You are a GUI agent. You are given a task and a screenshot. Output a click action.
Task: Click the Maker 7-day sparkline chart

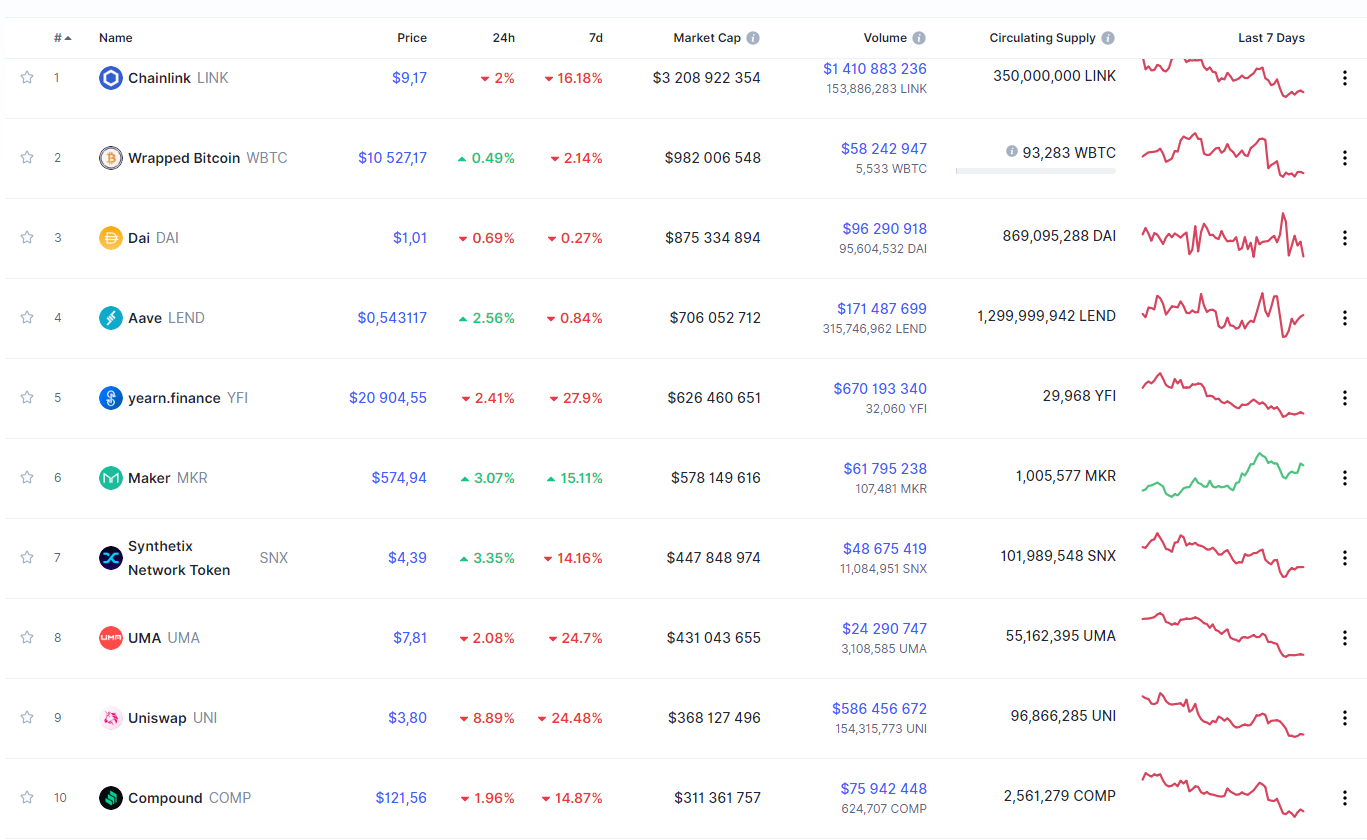pos(1223,475)
